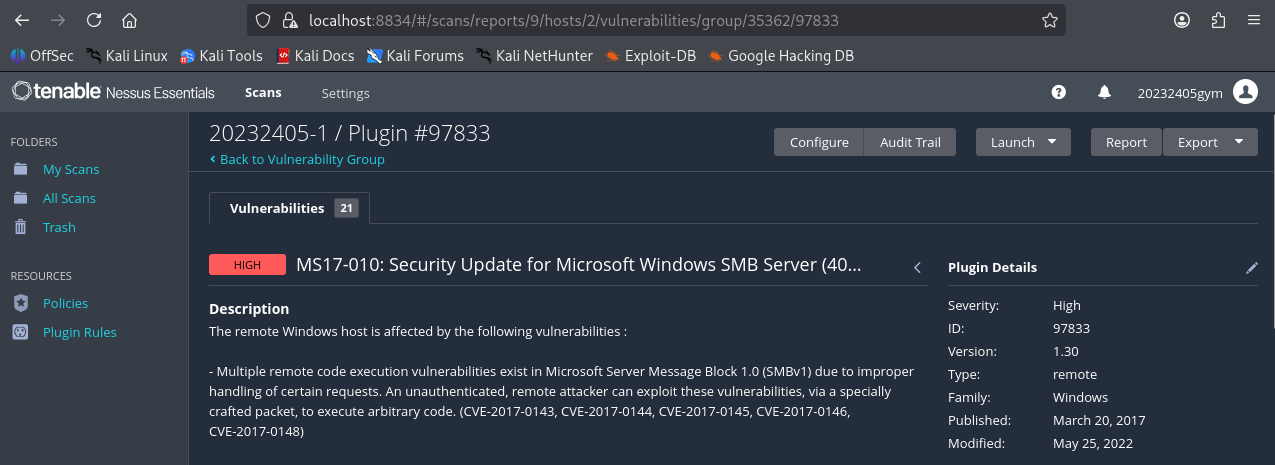Click the browser address bar
Viewport: 1275px width, 465px height.
coord(650,20)
